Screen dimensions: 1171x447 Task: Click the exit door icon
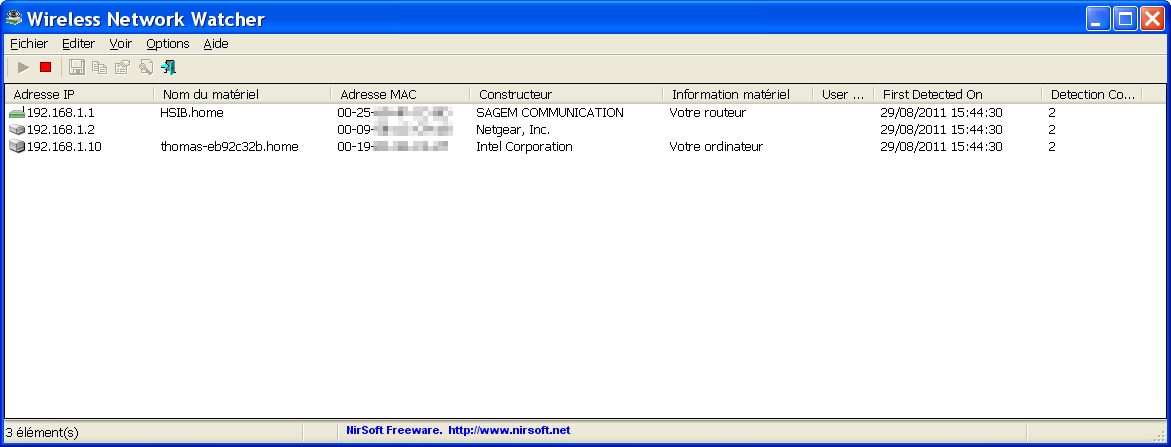(169, 67)
